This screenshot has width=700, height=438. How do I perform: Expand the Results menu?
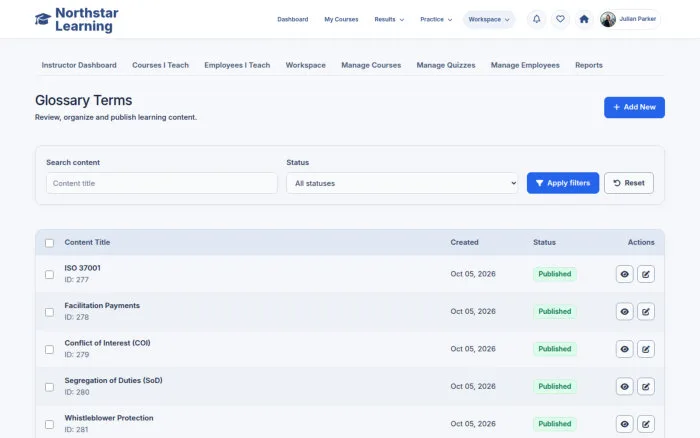coord(389,19)
